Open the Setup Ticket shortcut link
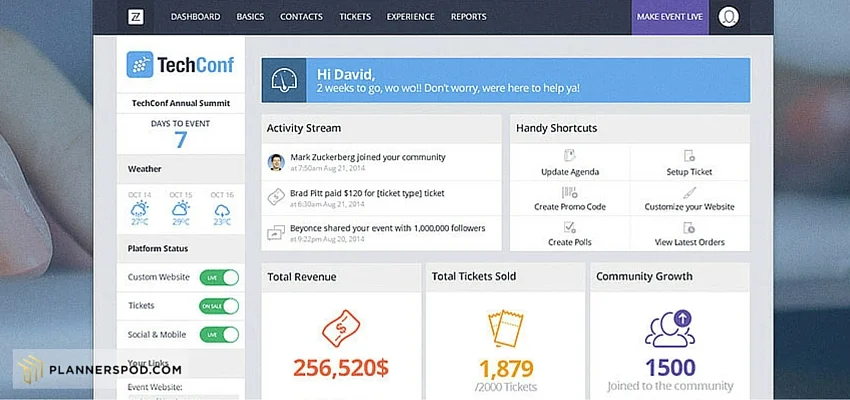This screenshot has width=850, height=400. coord(690,172)
